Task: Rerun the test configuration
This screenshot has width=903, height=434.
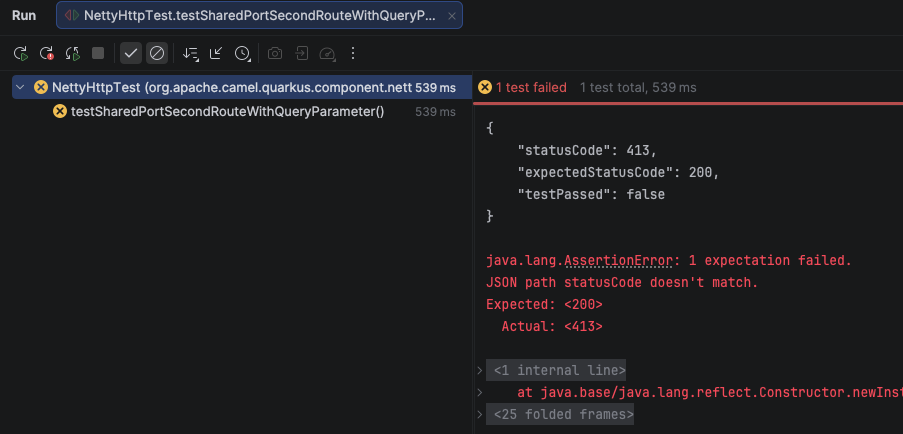Action: coord(20,53)
